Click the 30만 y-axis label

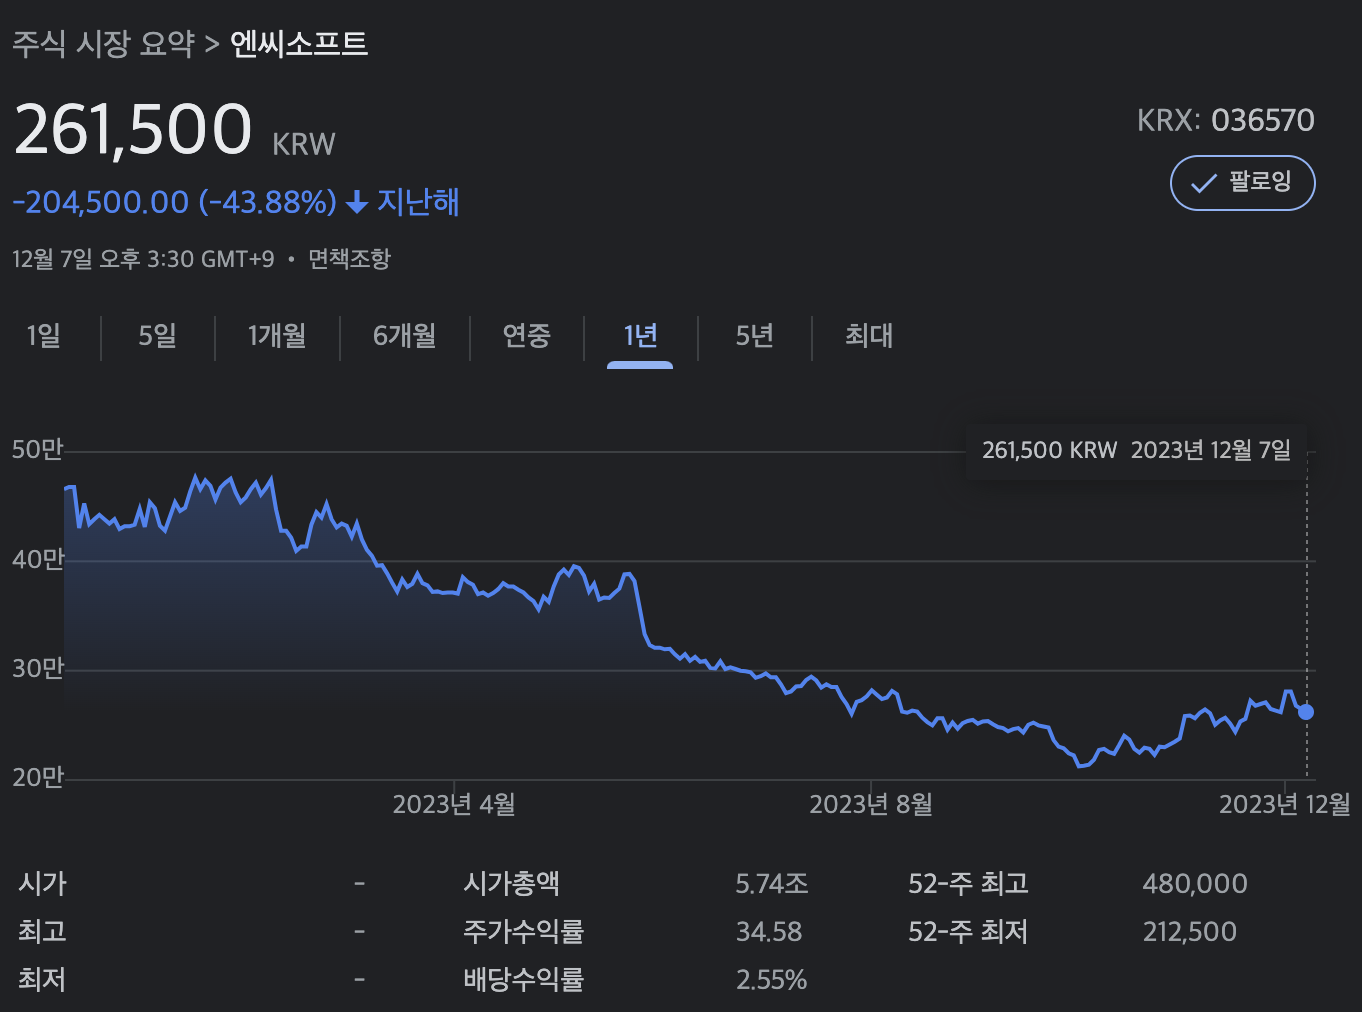37,669
